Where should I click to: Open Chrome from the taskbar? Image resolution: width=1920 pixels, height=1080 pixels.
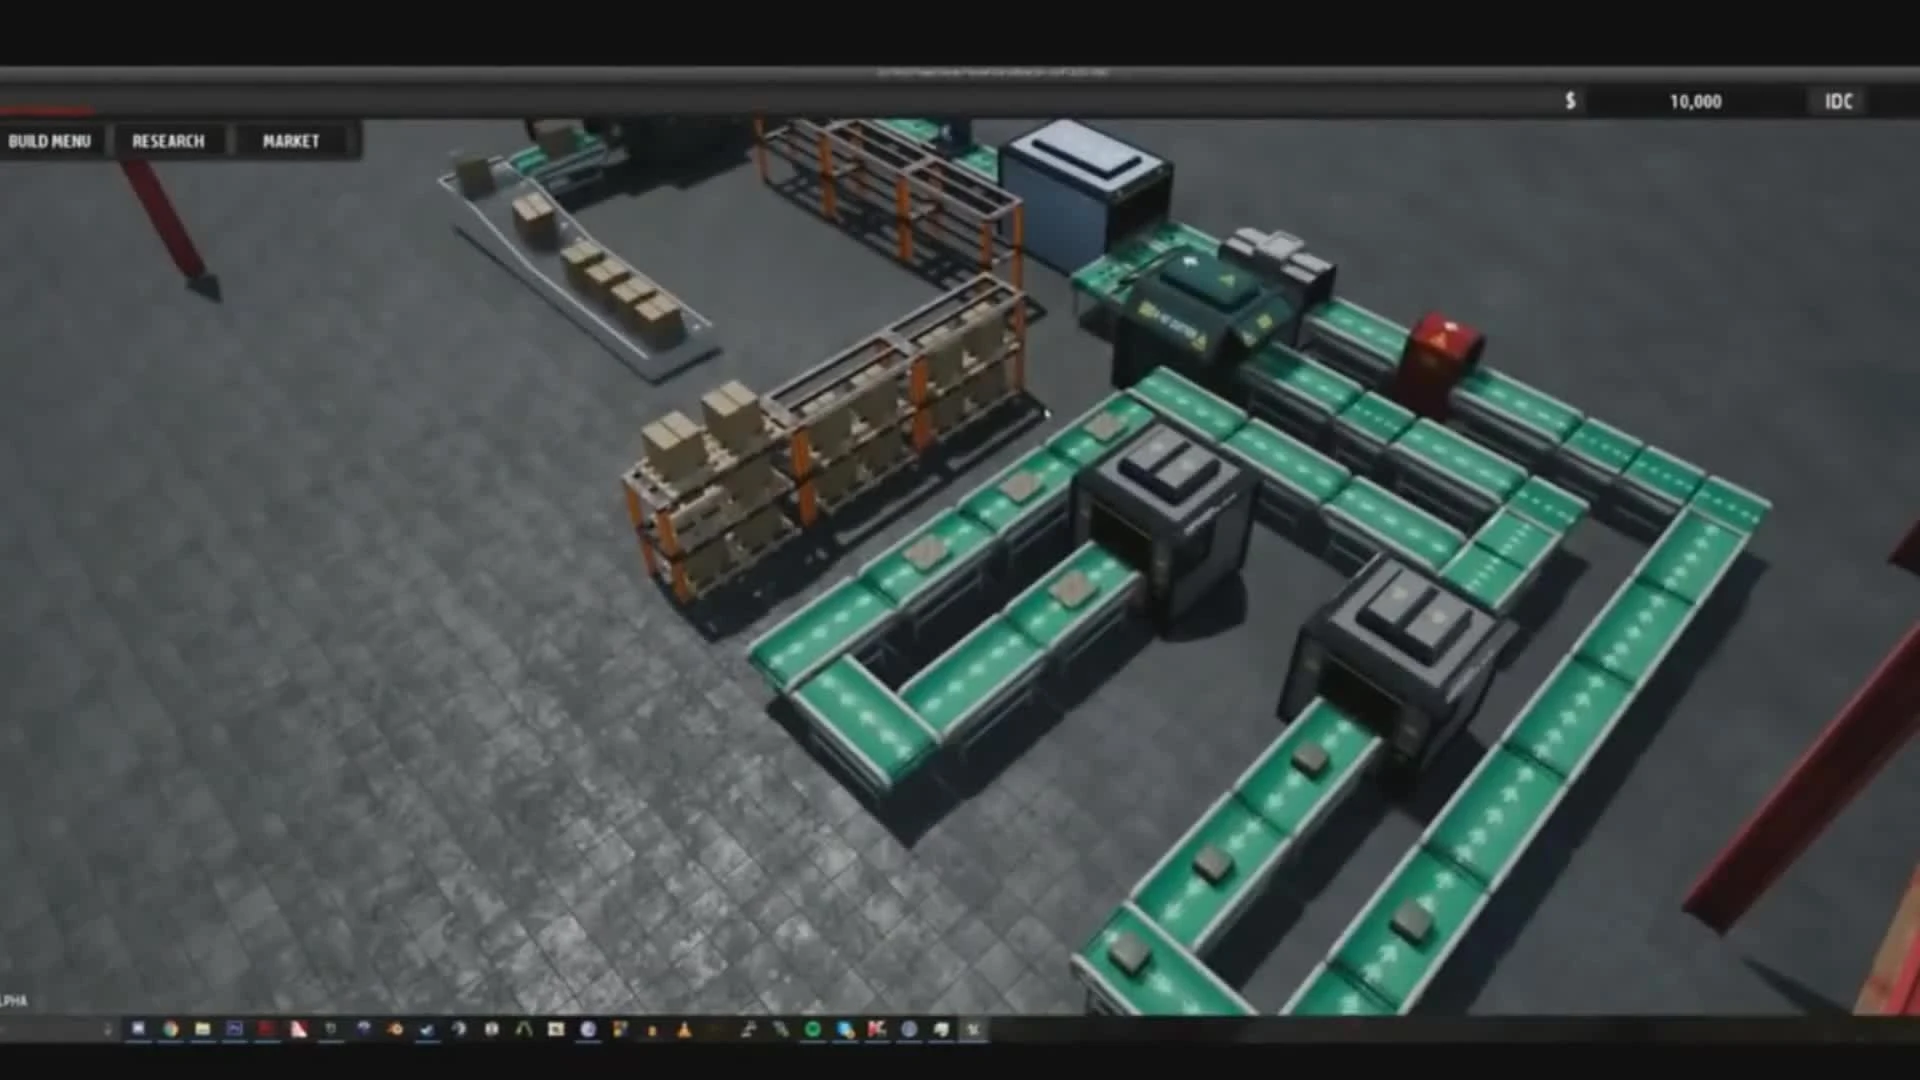(x=171, y=1029)
